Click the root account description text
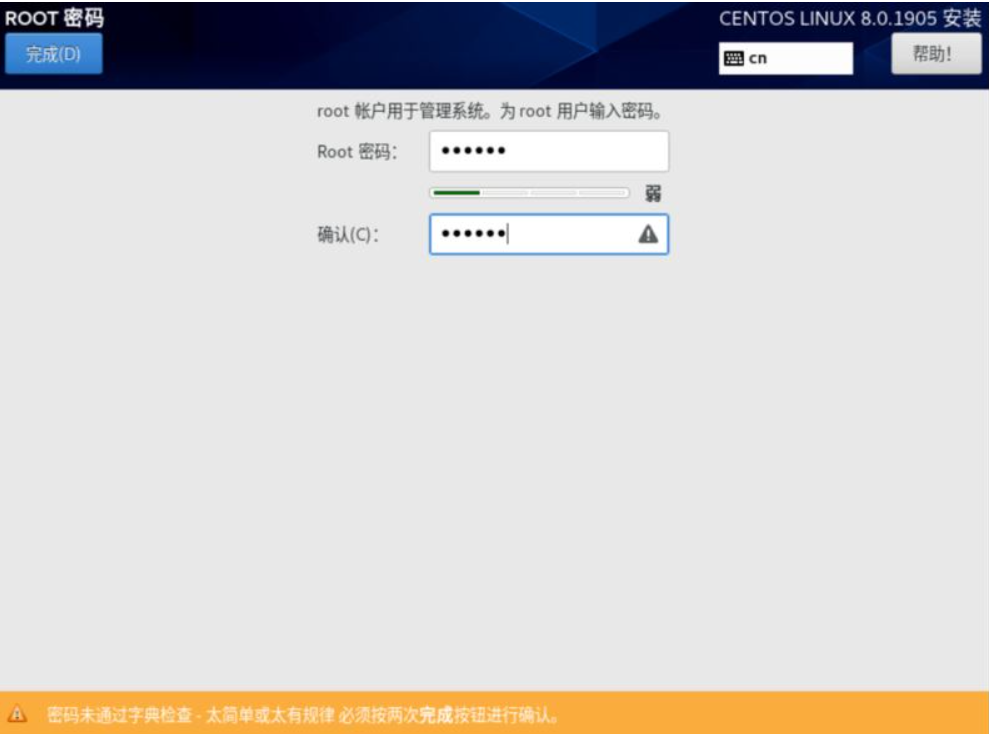Image resolution: width=989 pixels, height=734 pixels. click(x=489, y=112)
